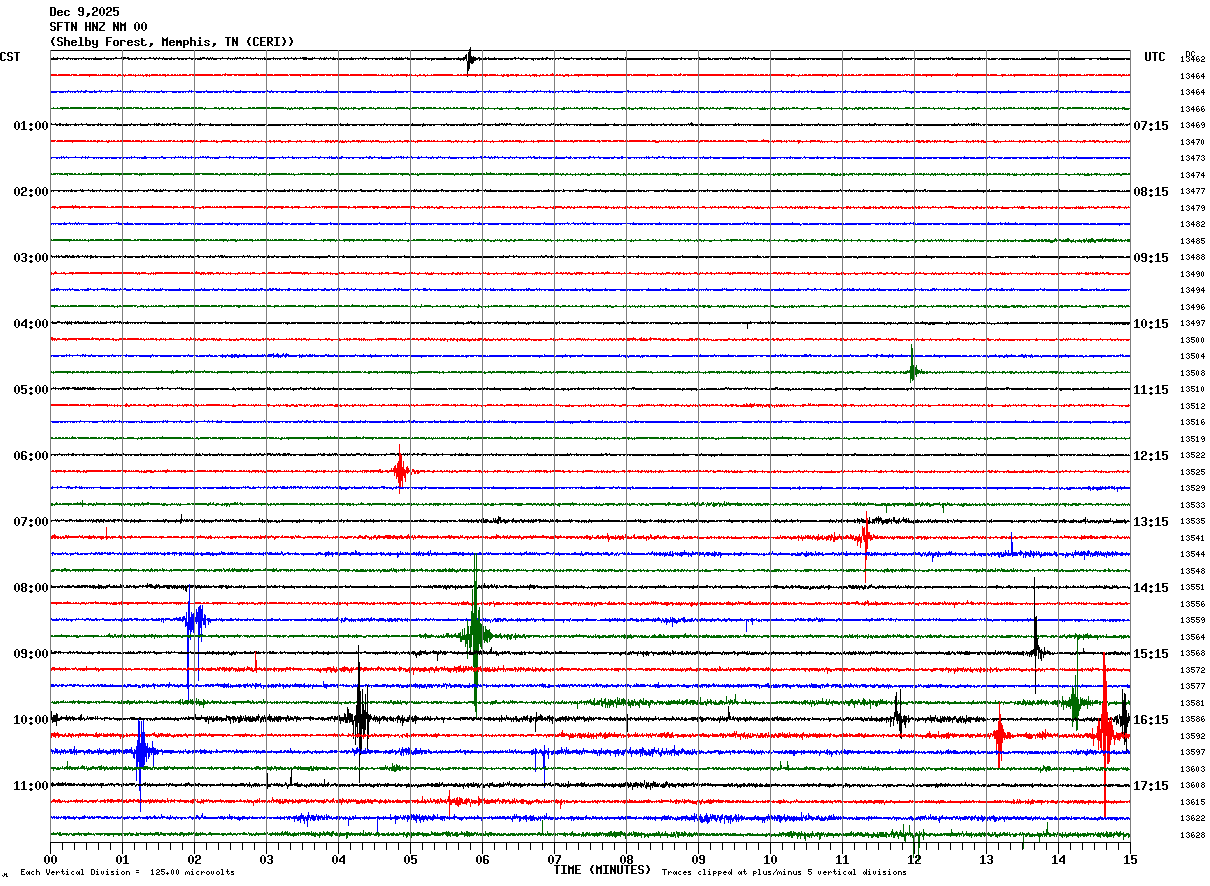This screenshot has width=1210, height=886.
Task: Select the 09:00 CST time label
Action: [31, 654]
